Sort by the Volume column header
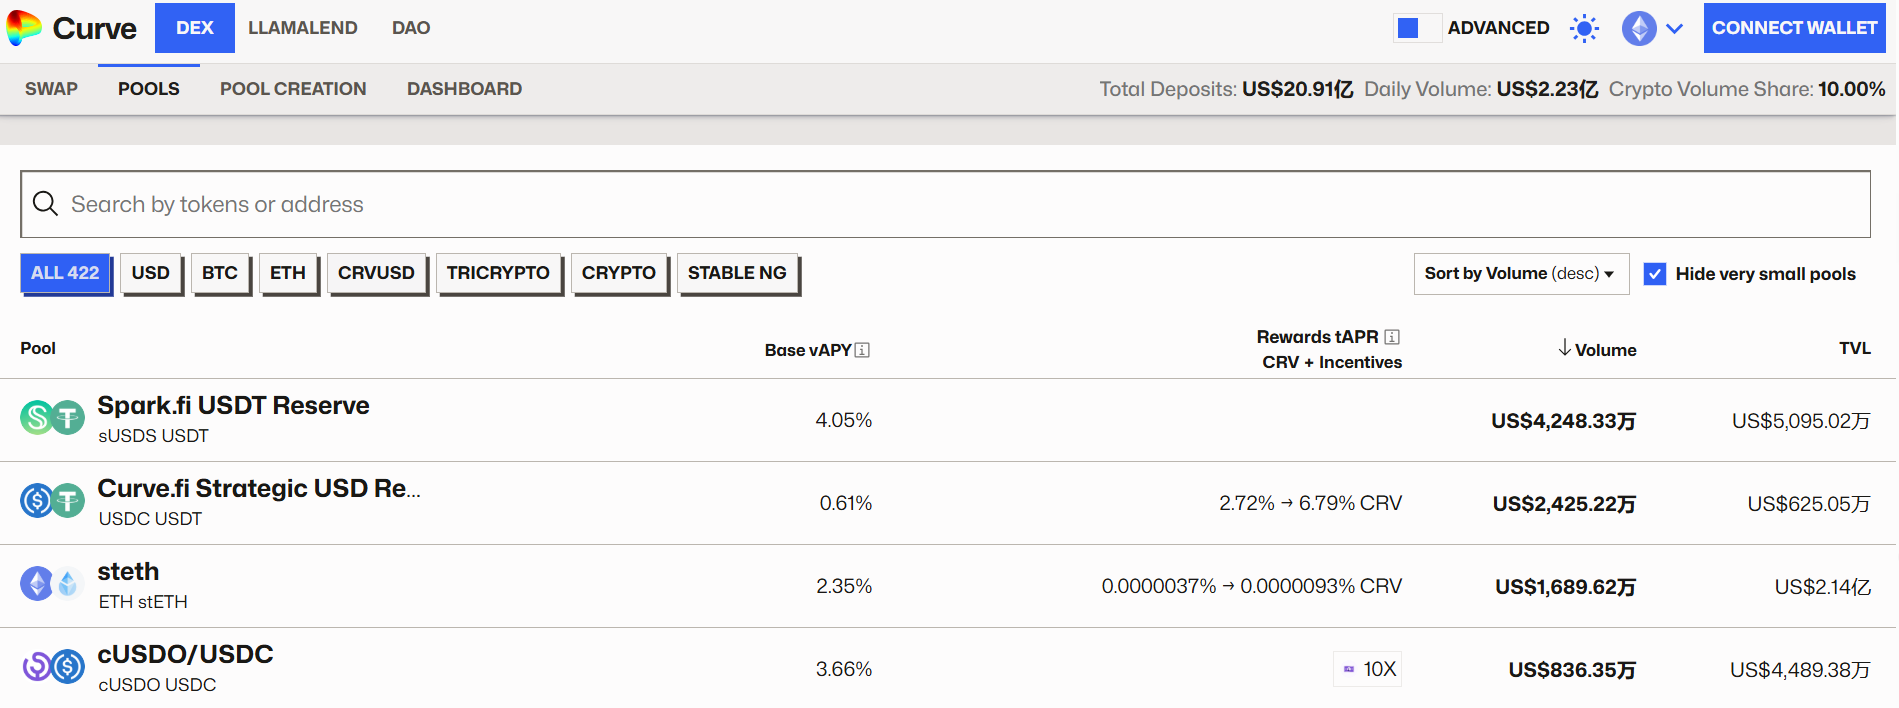1899x708 pixels. [1598, 349]
